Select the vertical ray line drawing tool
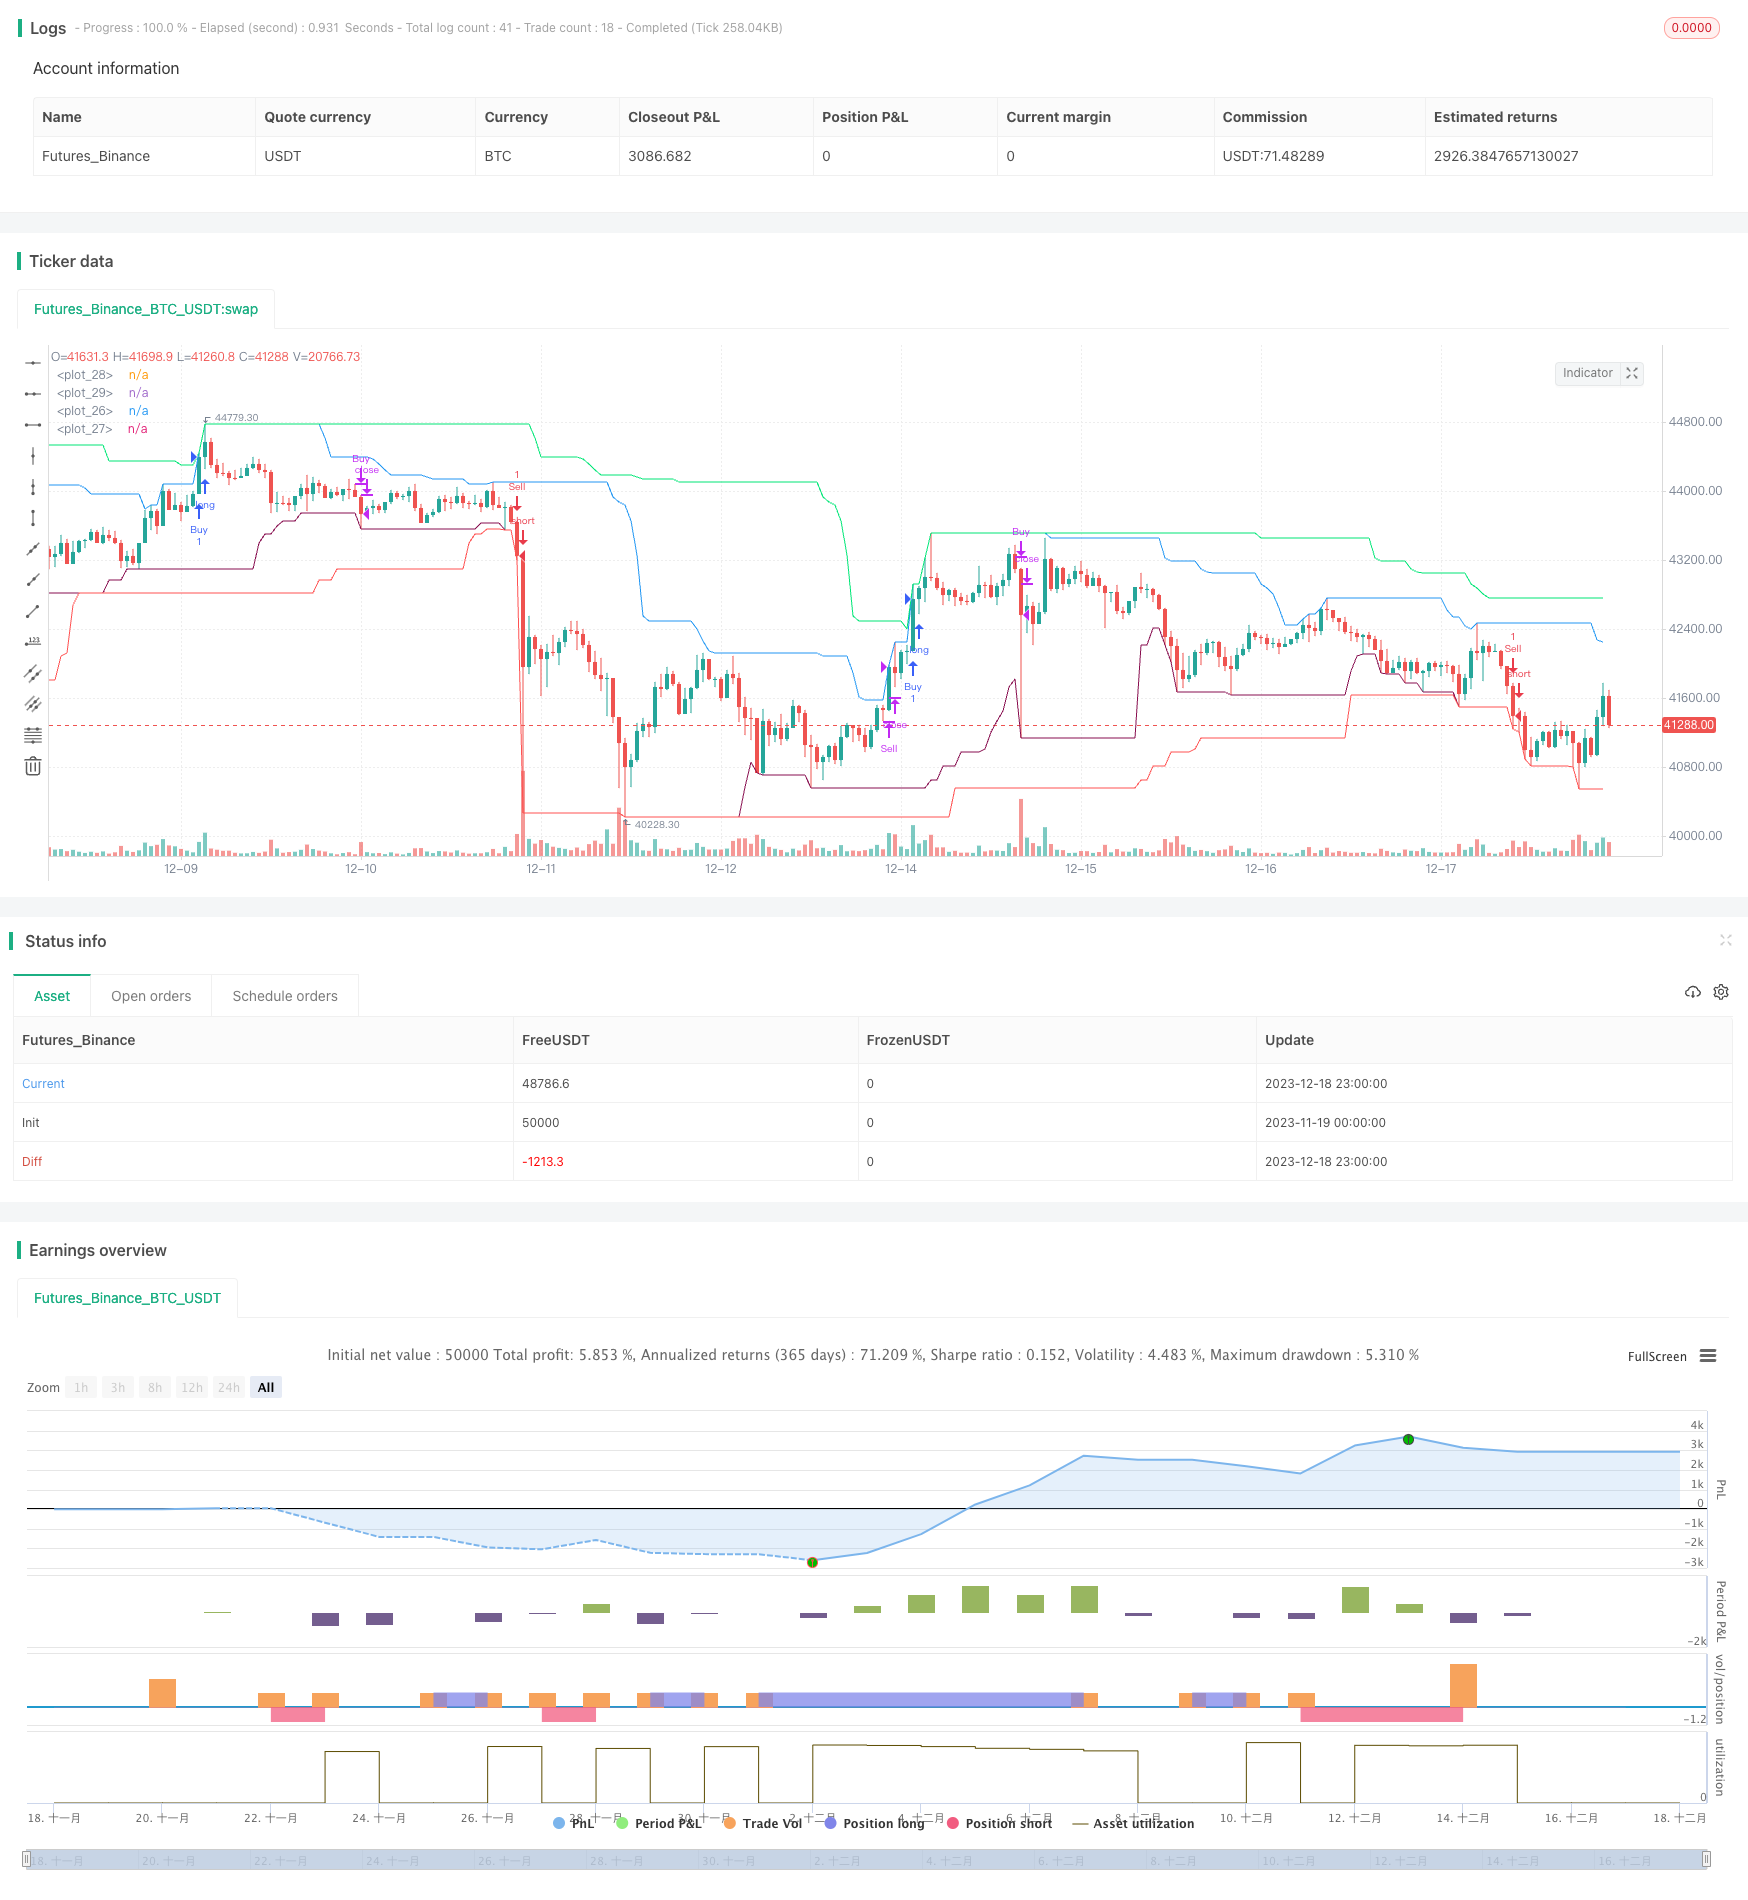Image resolution: width=1748 pixels, height=1900 pixels. 33,487
